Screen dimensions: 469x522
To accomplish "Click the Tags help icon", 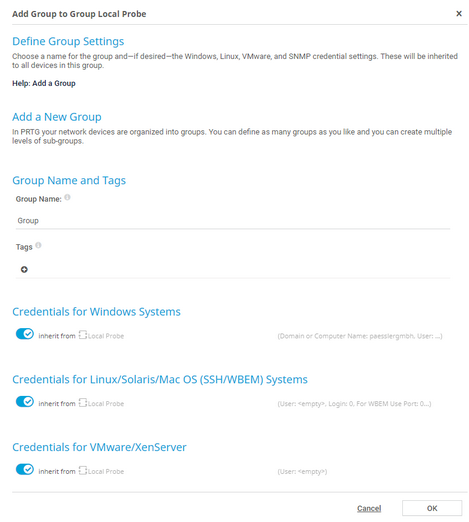I will coord(38,245).
